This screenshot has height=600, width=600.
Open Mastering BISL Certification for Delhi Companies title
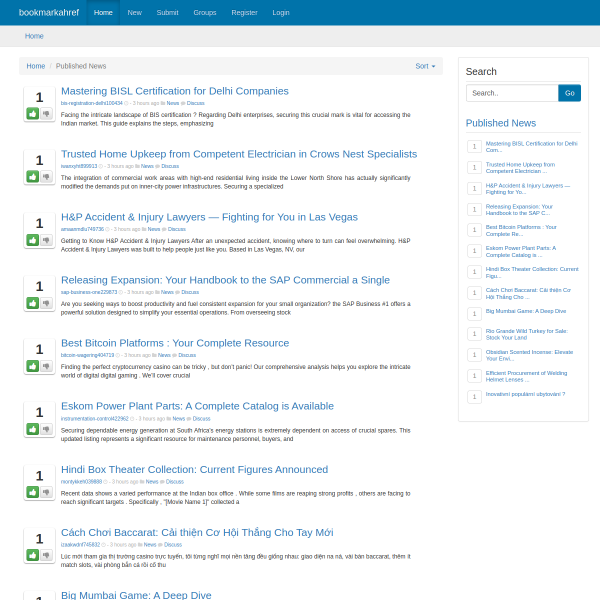[175, 91]
